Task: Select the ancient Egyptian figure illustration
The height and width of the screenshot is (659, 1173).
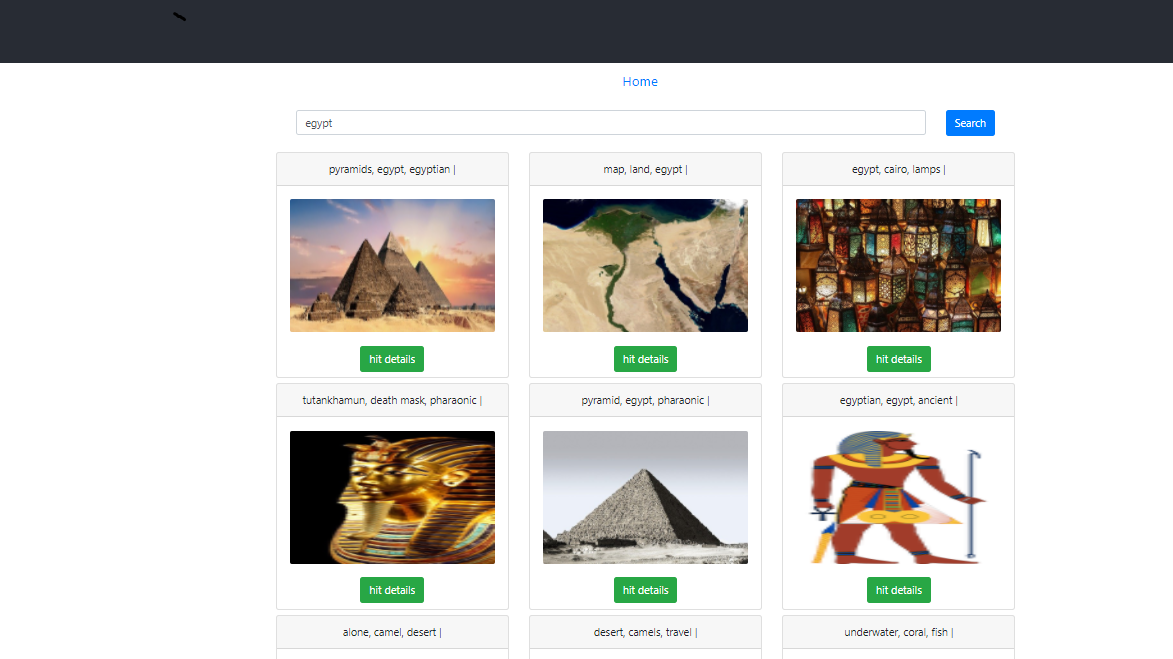Action: [898, 497]
